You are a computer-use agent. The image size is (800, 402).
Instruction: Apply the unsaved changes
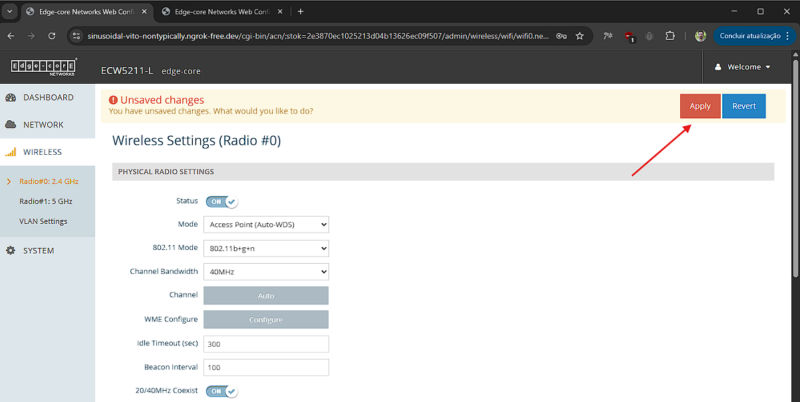(x=700, y=106)
